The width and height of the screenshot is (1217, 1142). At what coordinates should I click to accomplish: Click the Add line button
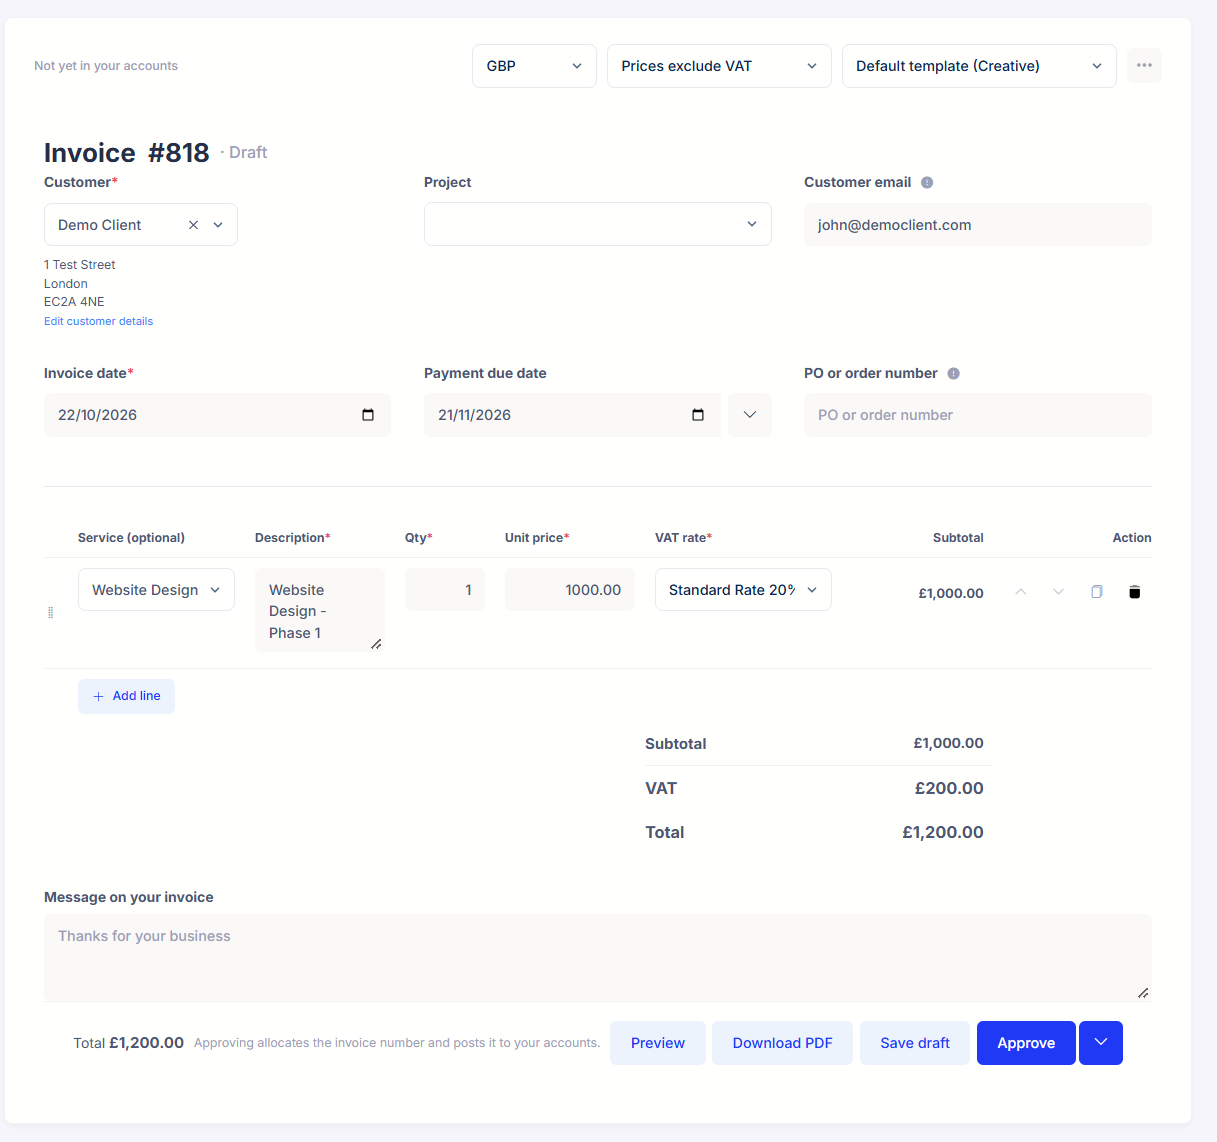pyautogui.click(x=126, y=696)
